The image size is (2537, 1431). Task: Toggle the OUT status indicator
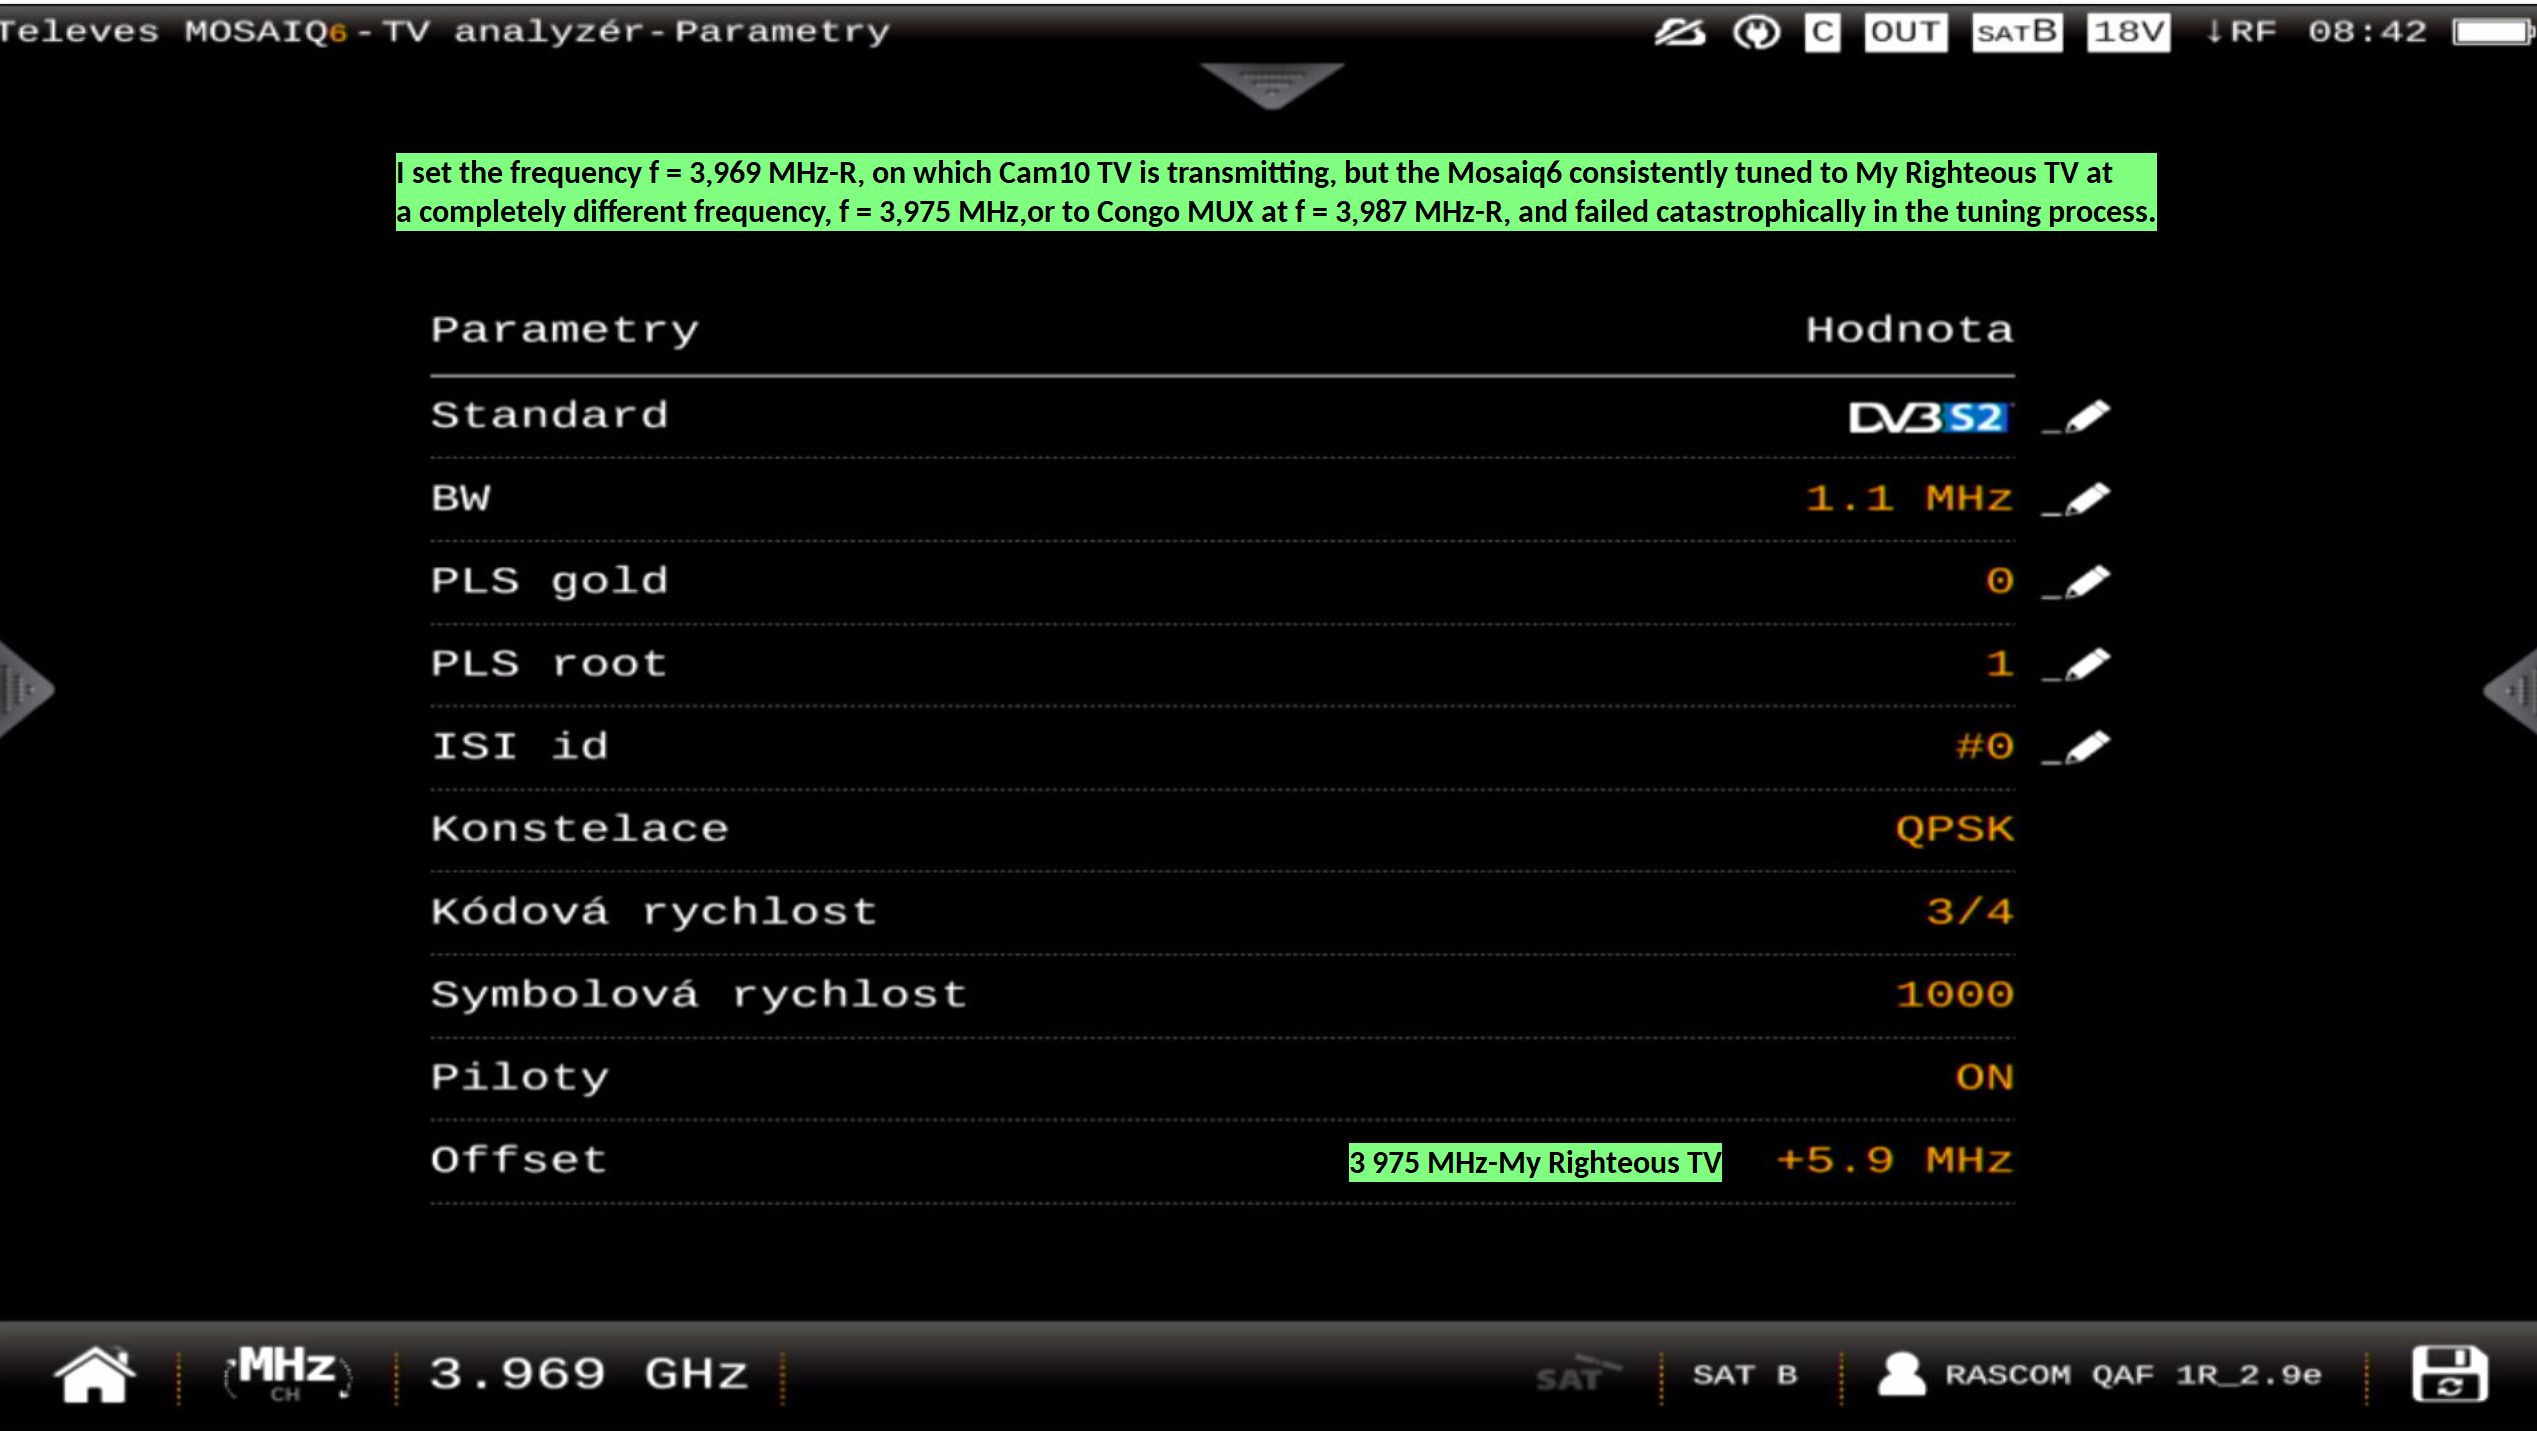(1905, 32)
